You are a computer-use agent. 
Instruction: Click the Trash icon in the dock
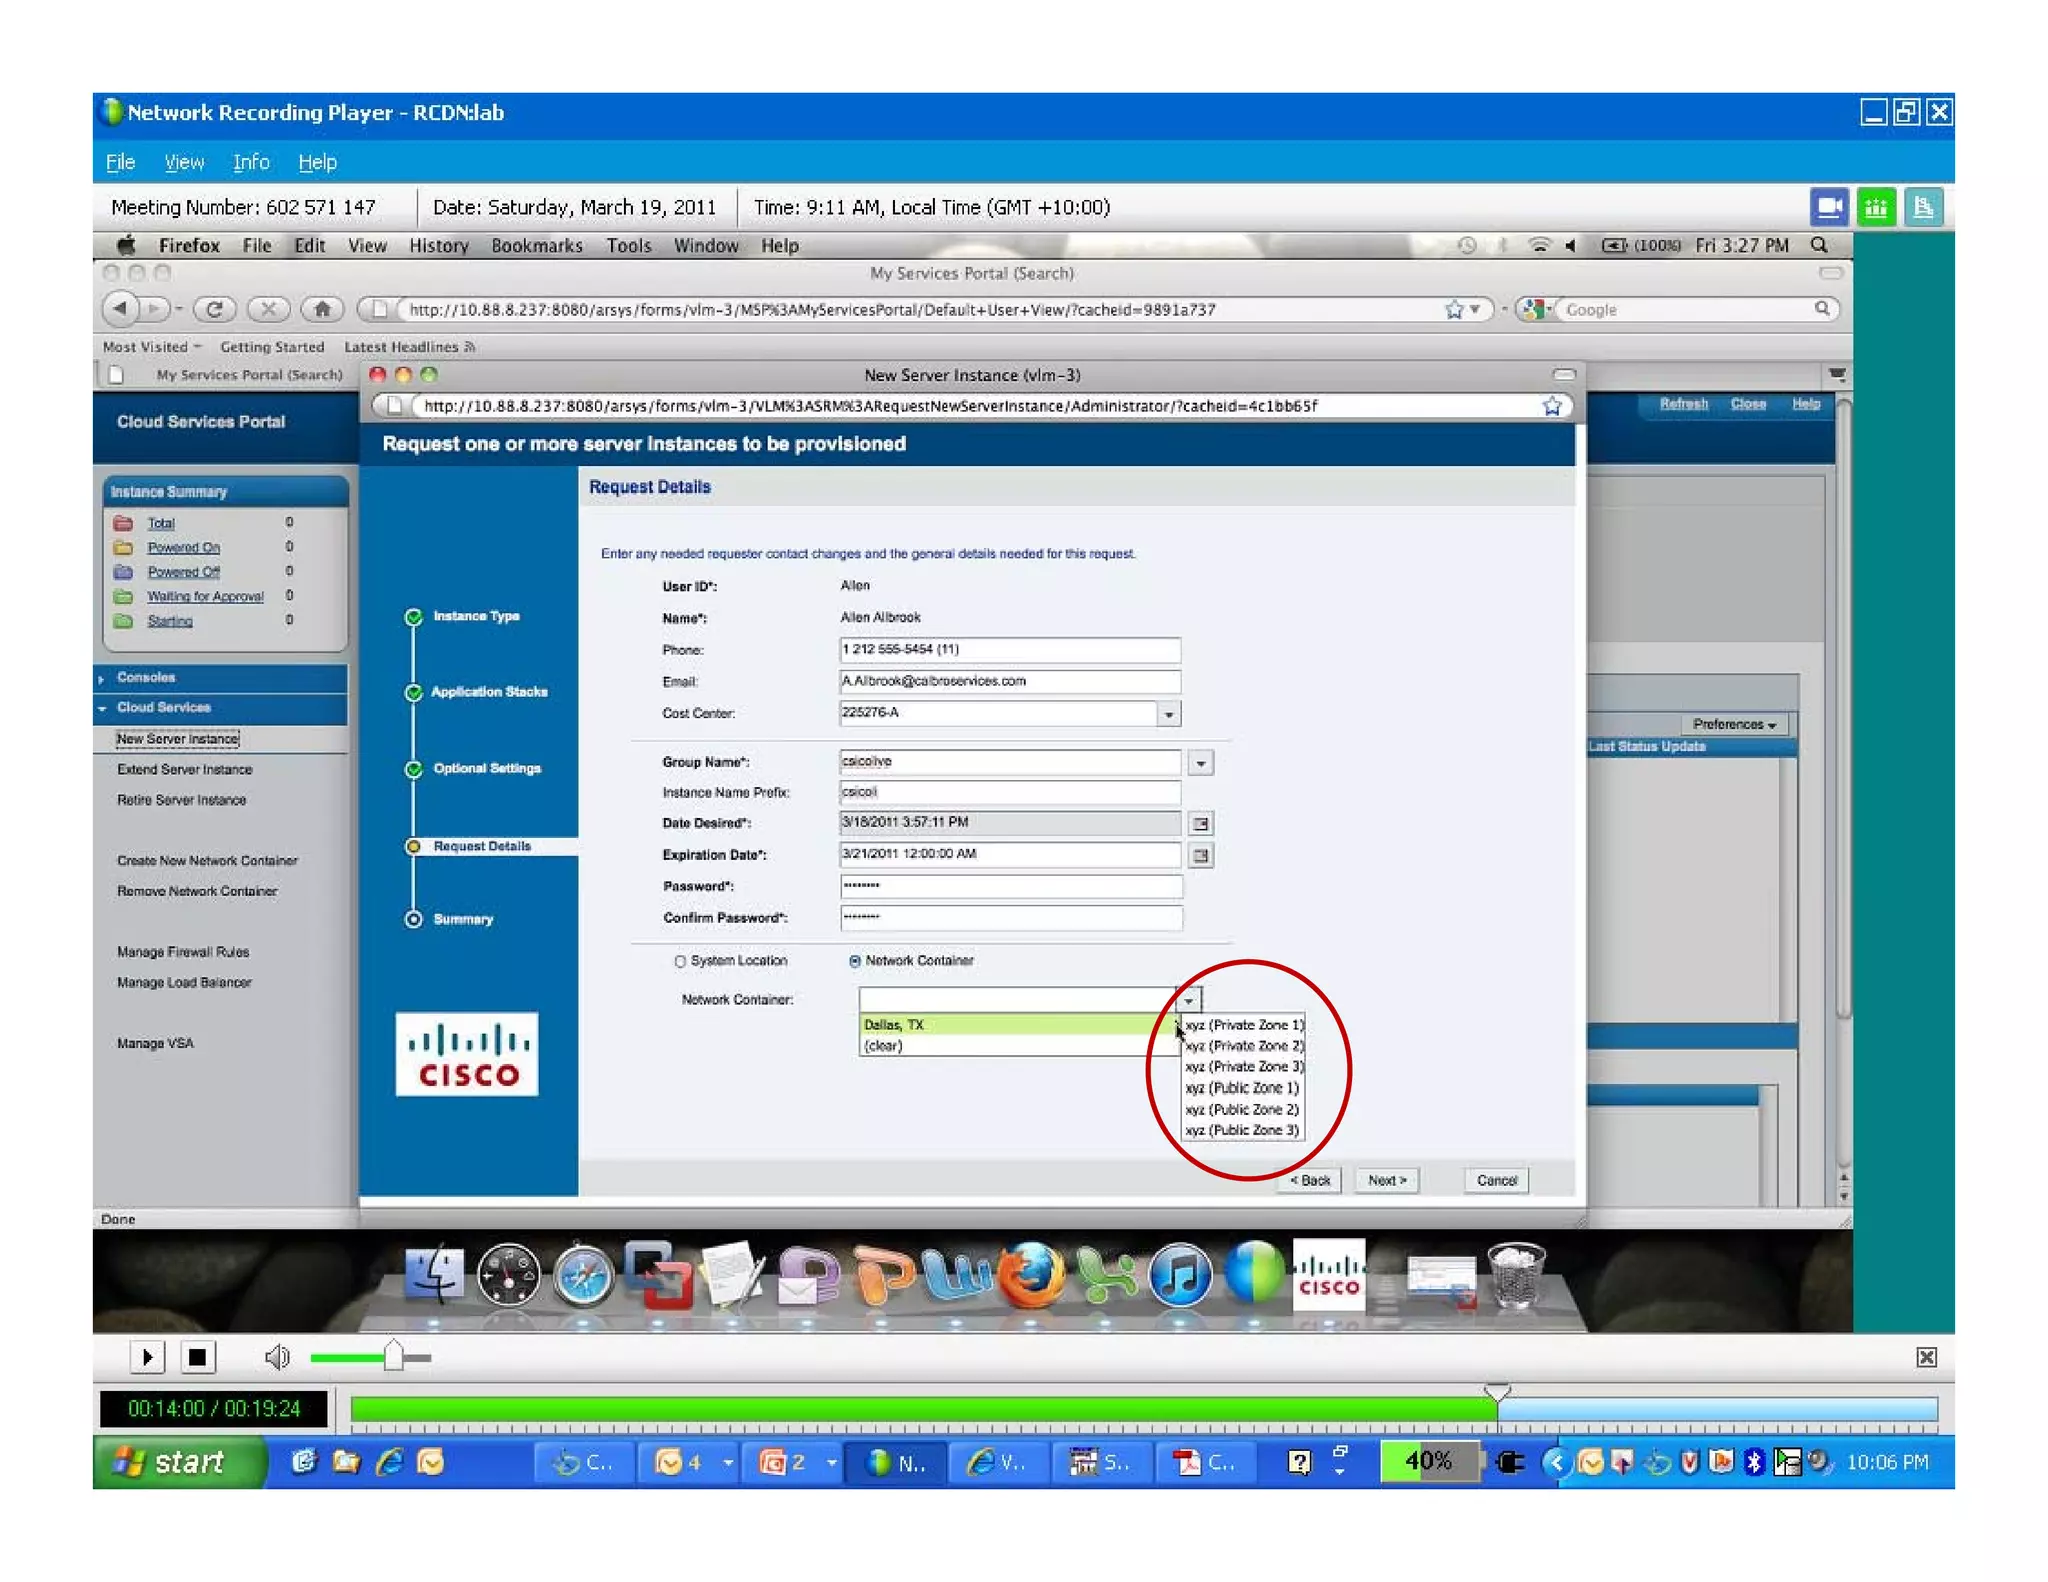[1516, 1276]
